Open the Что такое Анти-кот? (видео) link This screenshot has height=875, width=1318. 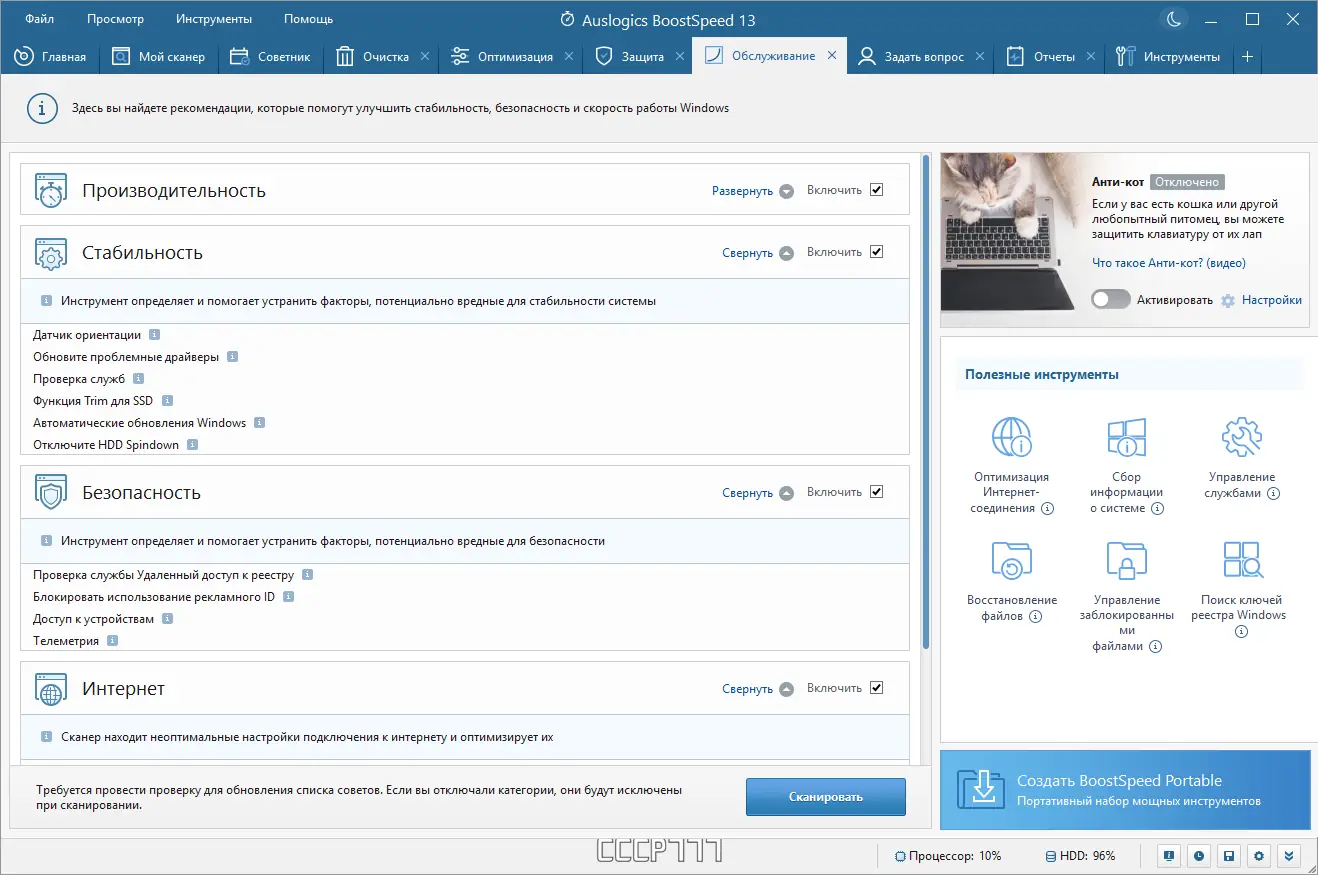click(1169, 263)
